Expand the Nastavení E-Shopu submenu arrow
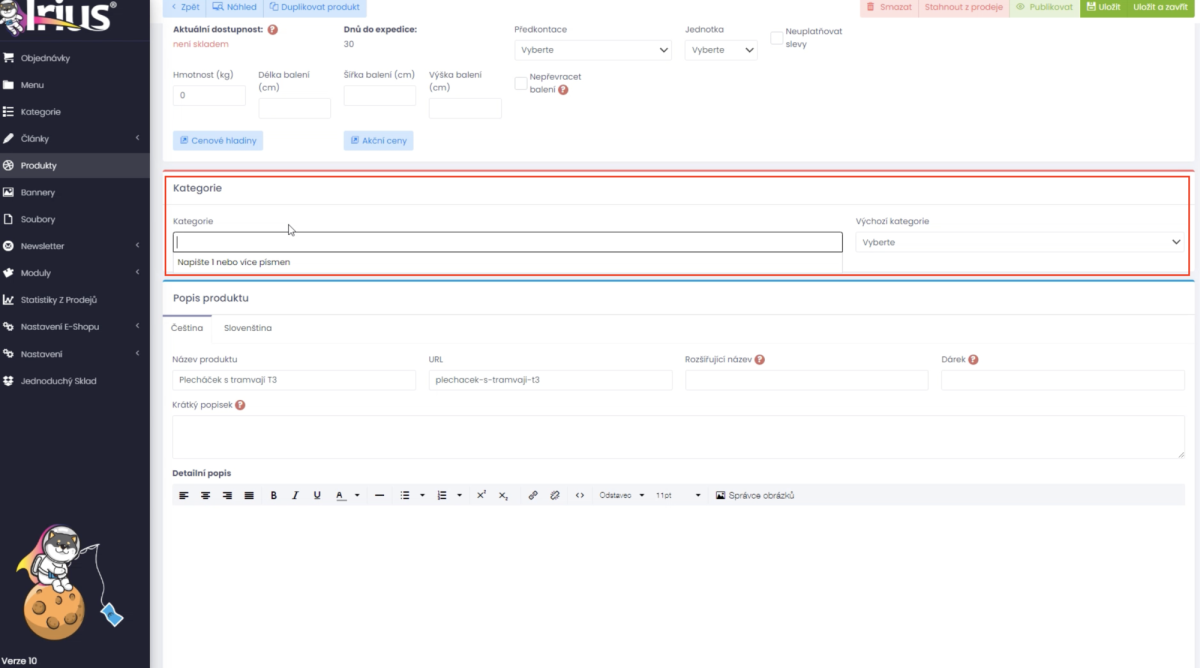 [137, 327]
